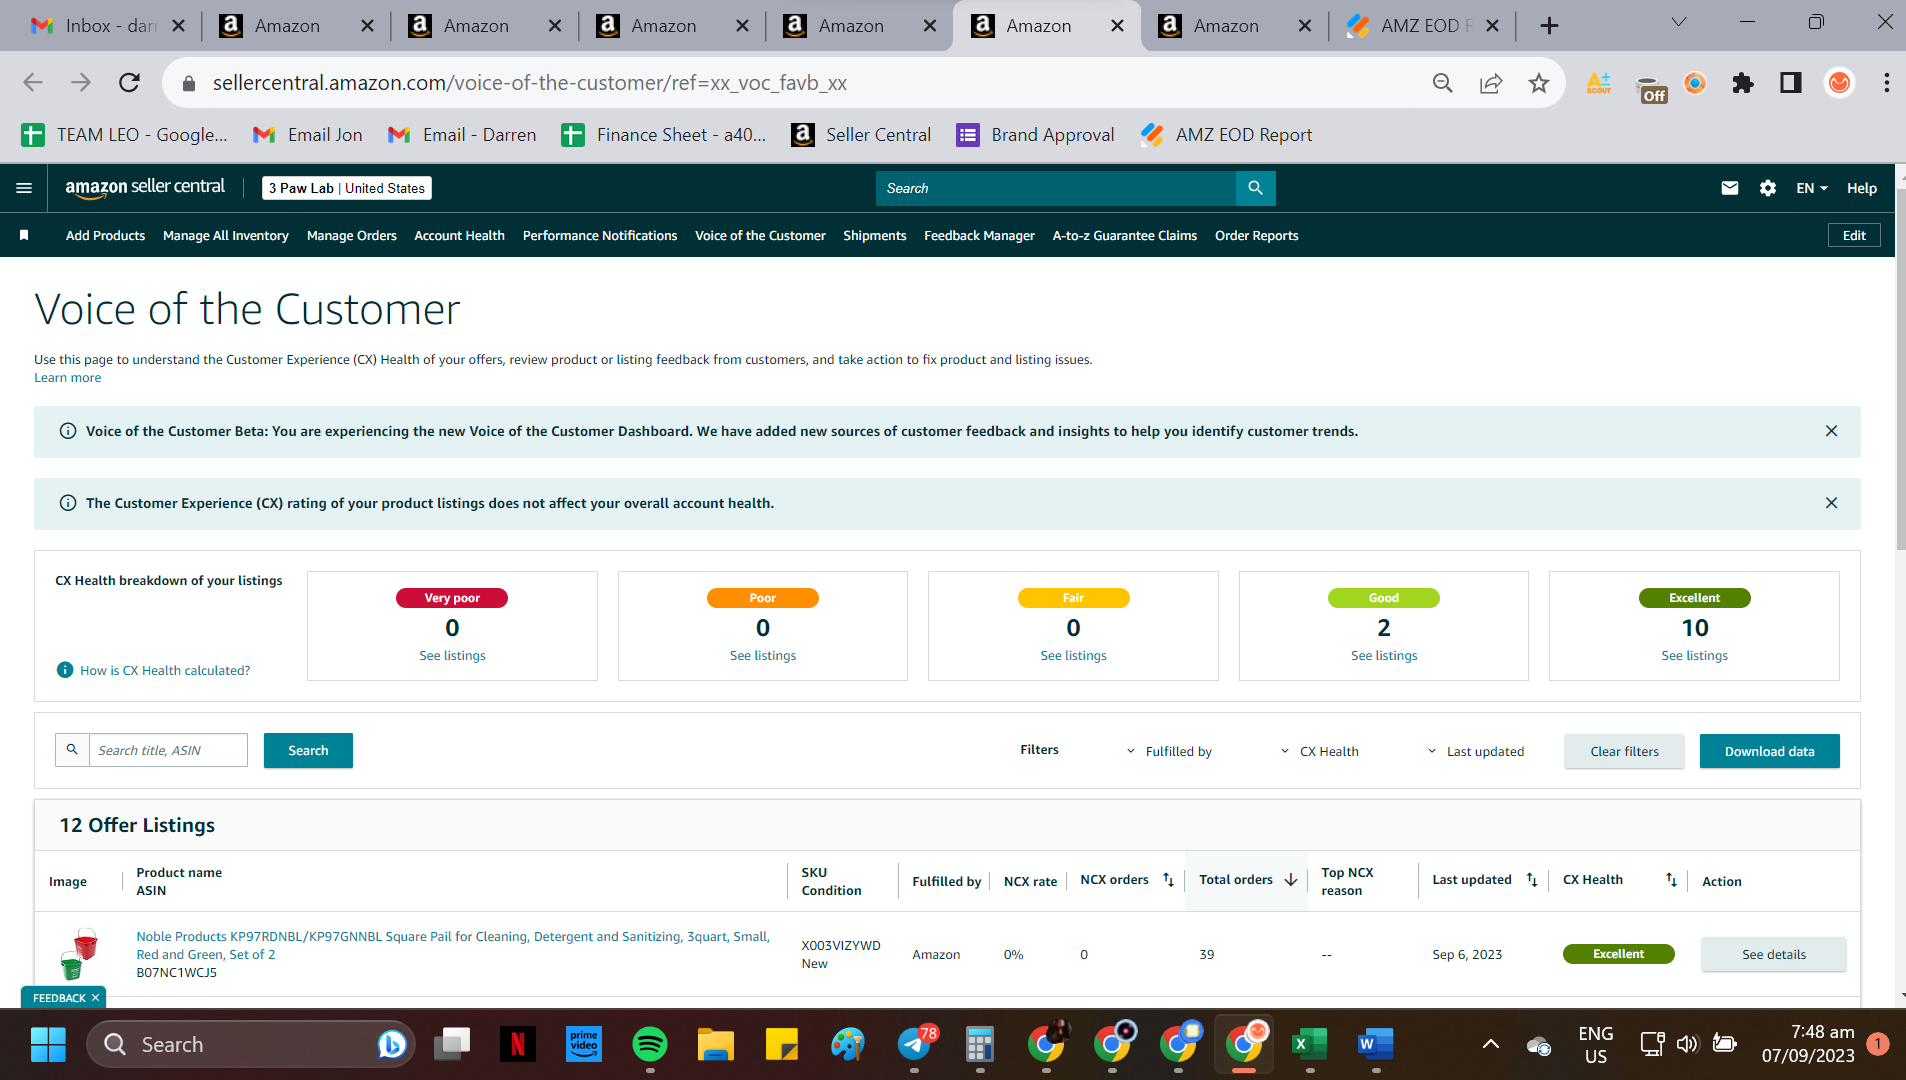Reload the page with browser refresh
1906x1080 pixels.
click(129, 83)
